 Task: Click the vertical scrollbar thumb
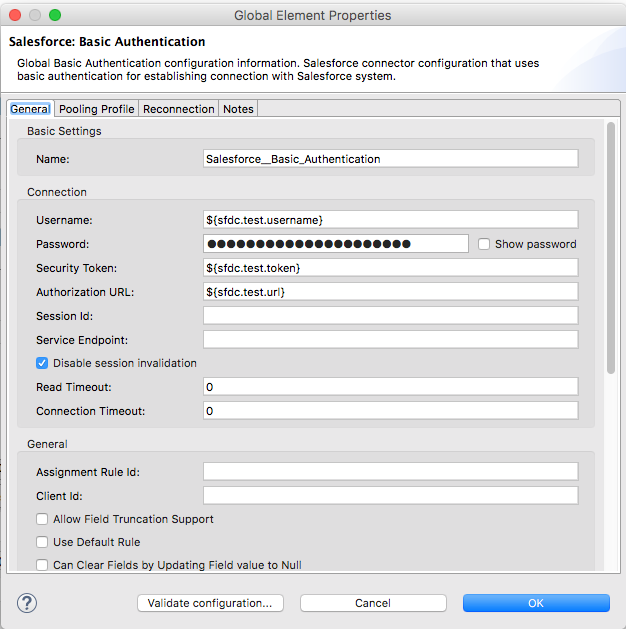[x=611, y=248]
